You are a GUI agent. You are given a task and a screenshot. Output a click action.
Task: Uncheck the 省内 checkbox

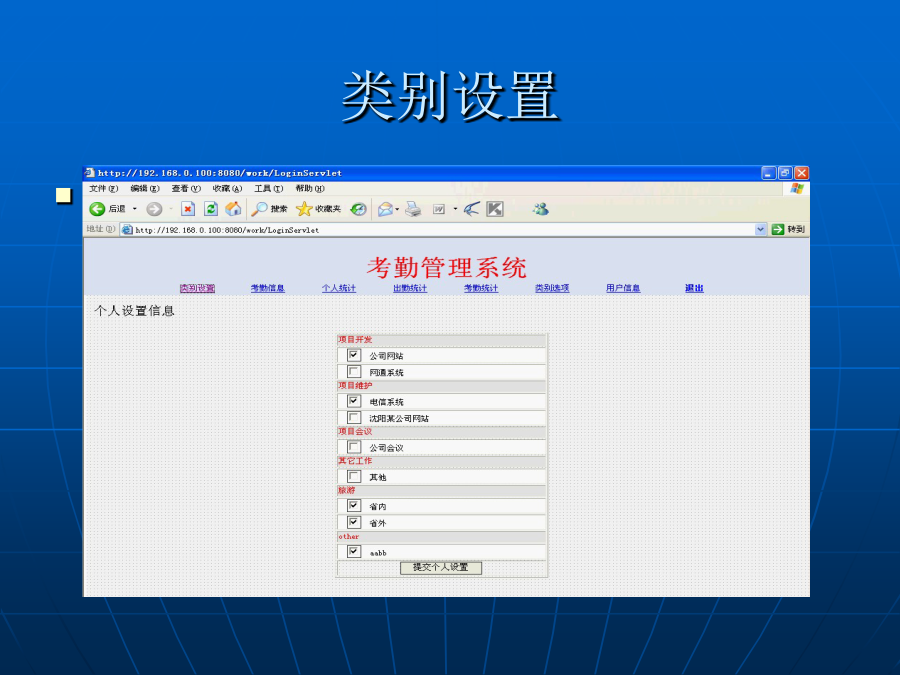[x=354, y=506]
